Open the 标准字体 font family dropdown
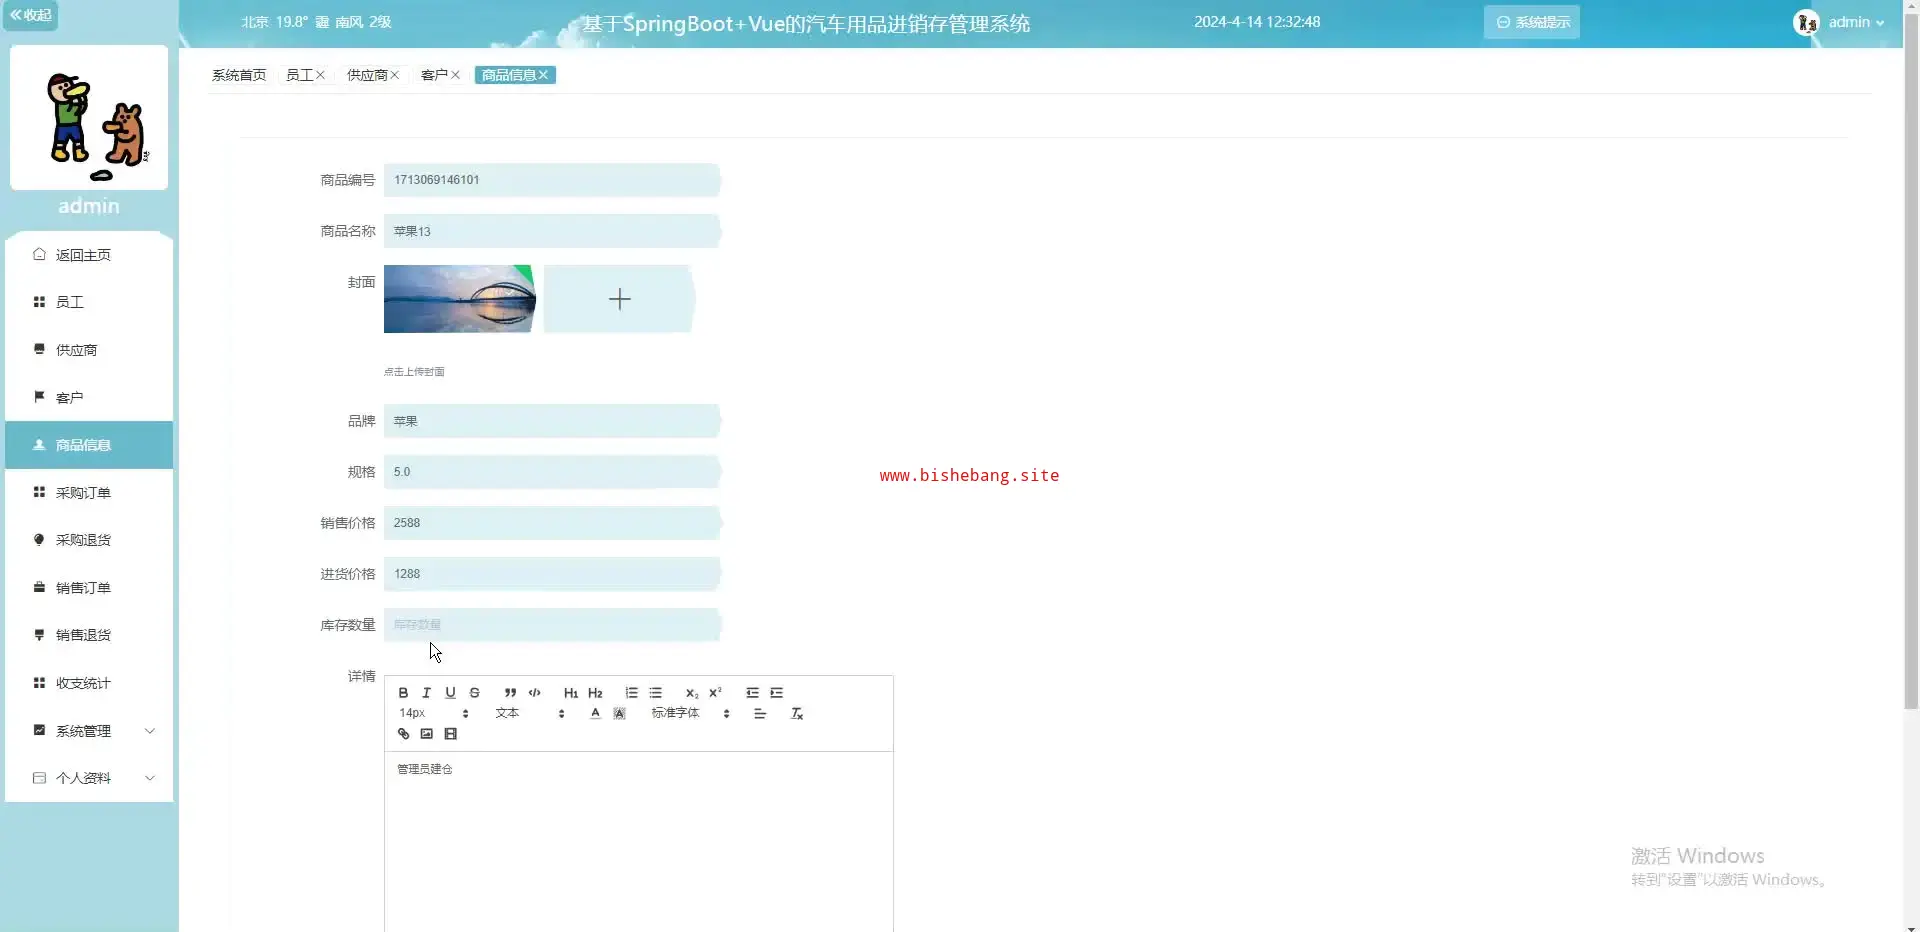The height and width of the screenshot is (932, 1920). pyautogui.click(x=690, y=714)
